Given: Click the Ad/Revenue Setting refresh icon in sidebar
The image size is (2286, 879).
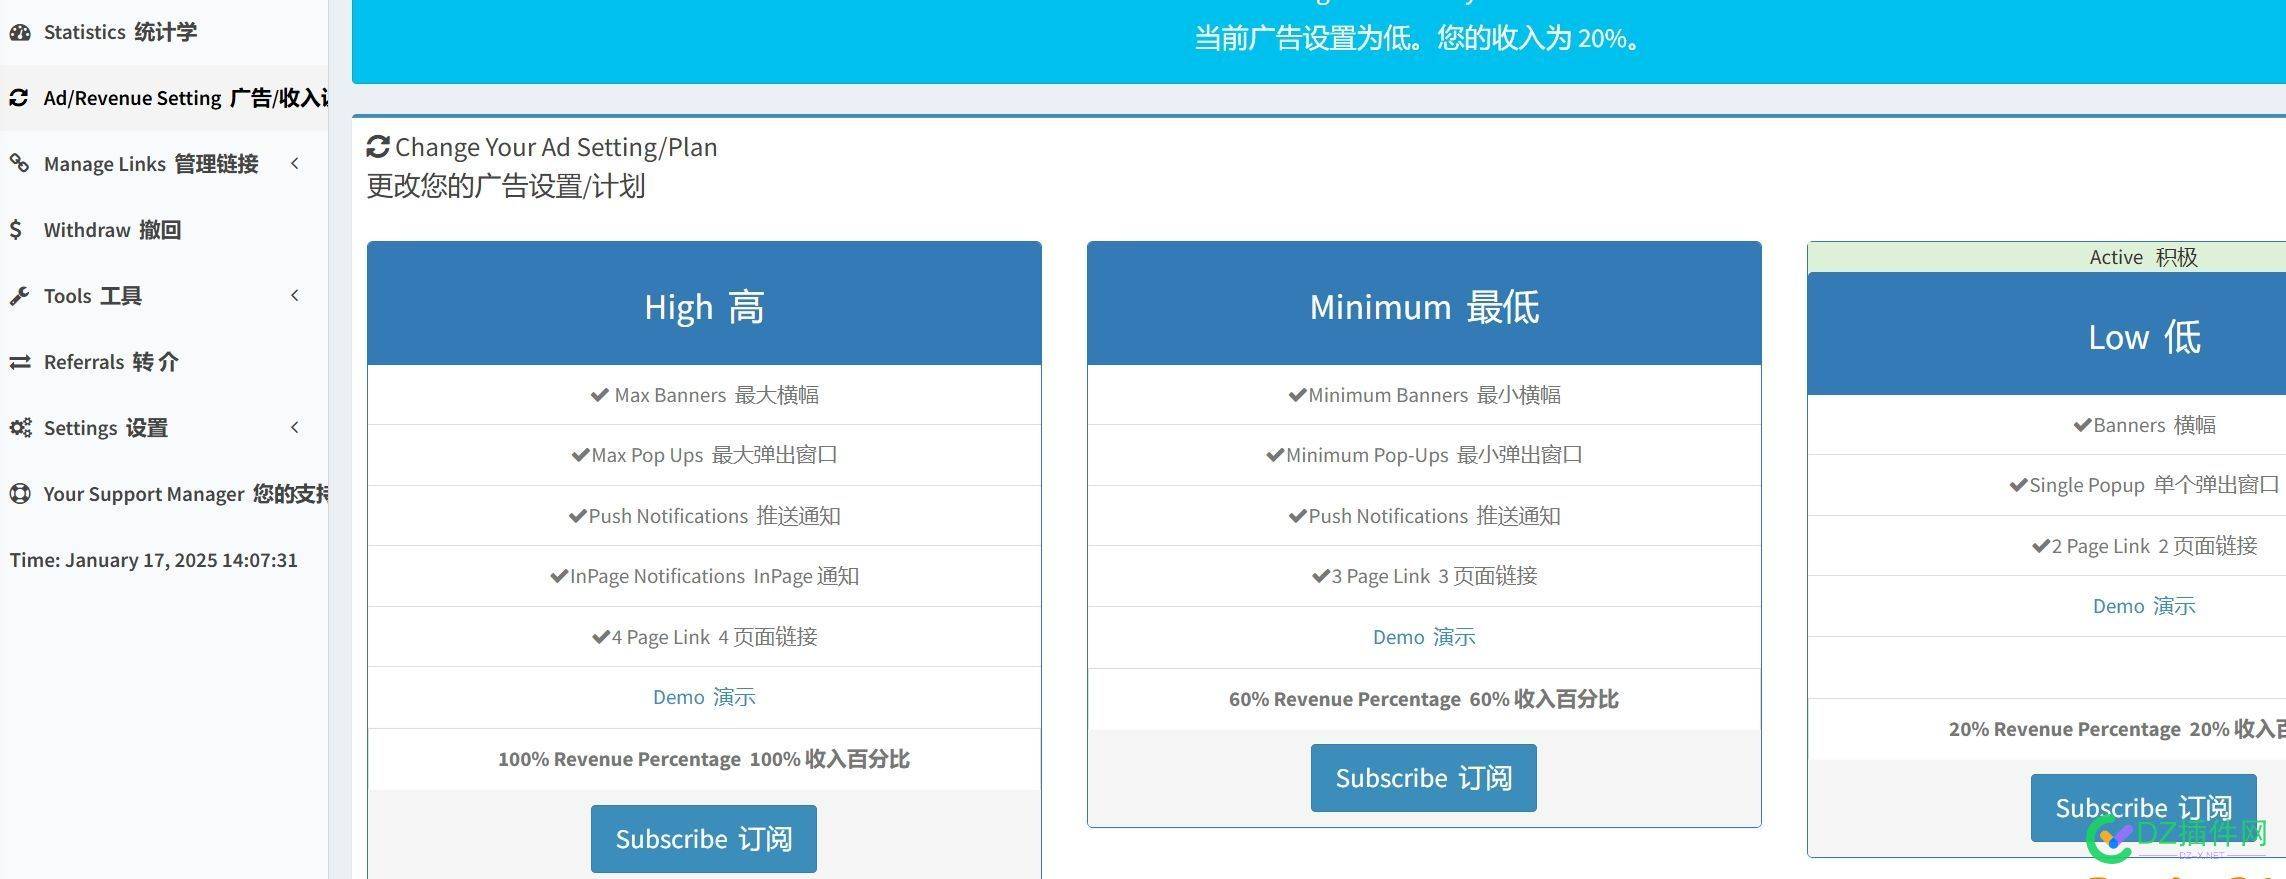Looking at the screenshot, I should click(x=19, y=98).
